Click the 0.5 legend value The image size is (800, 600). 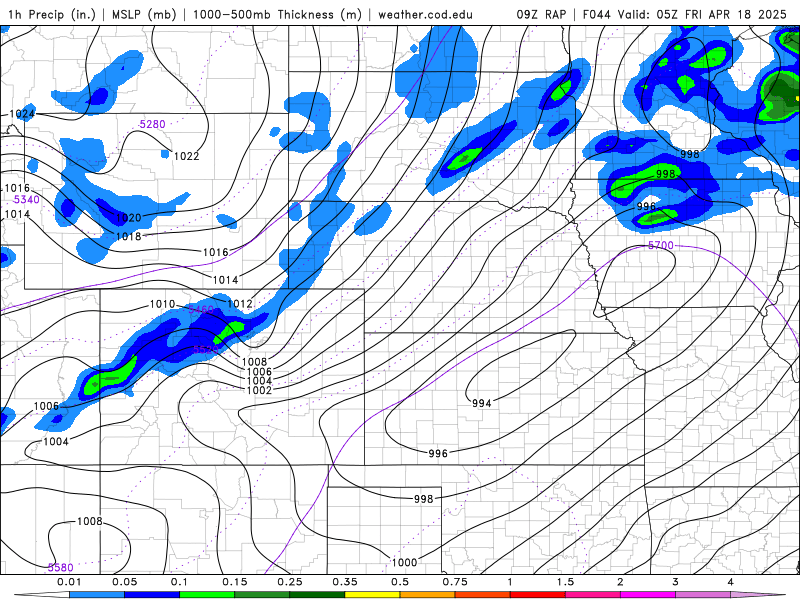point(400,582)
